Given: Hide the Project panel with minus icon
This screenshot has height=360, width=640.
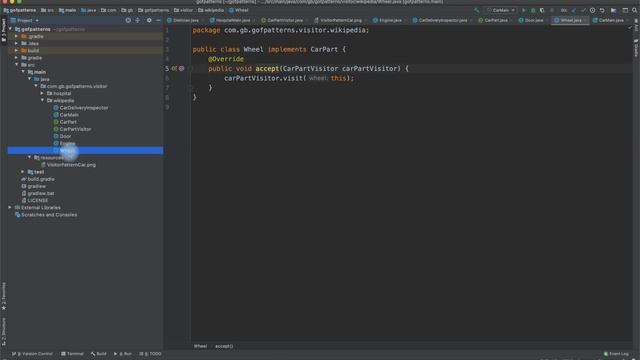Looking at the screenshot, I should click(158, 20).
